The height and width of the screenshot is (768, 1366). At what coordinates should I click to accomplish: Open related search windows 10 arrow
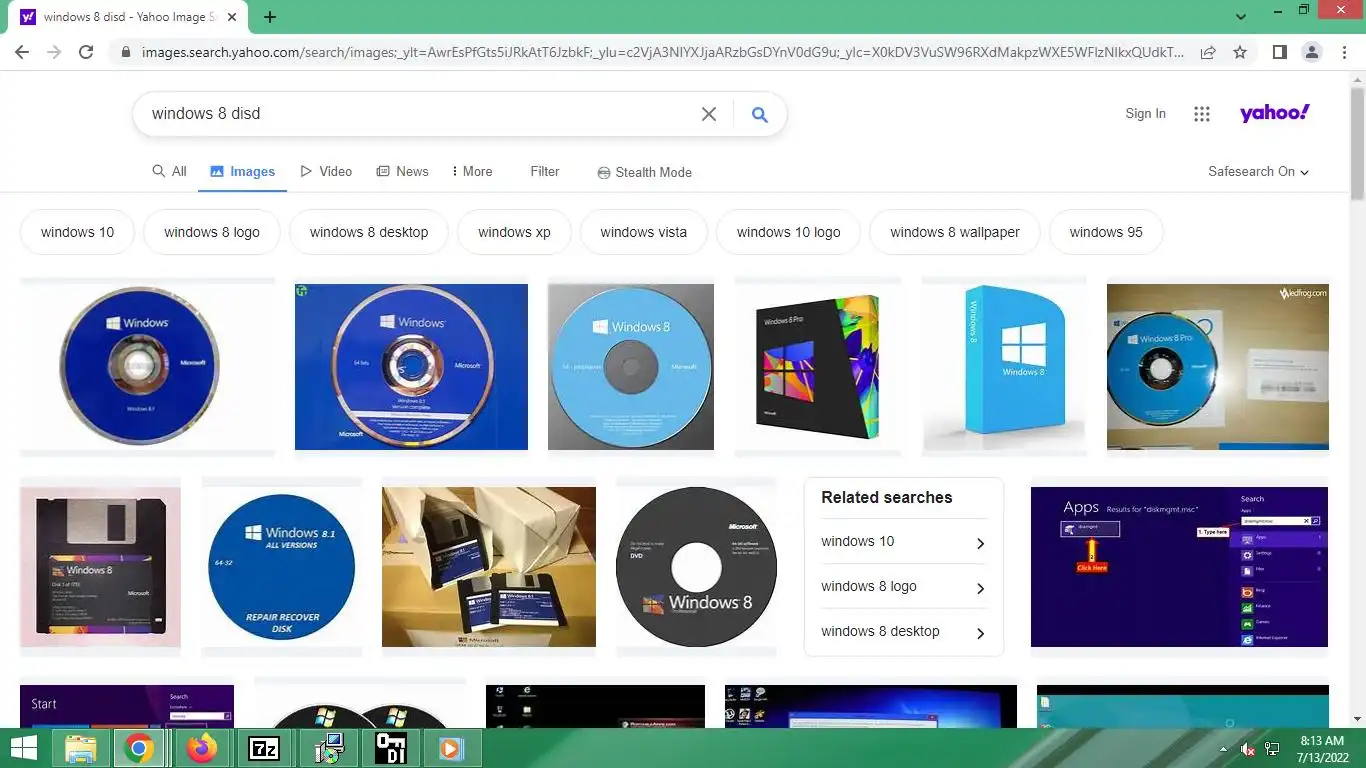[980, 543]
